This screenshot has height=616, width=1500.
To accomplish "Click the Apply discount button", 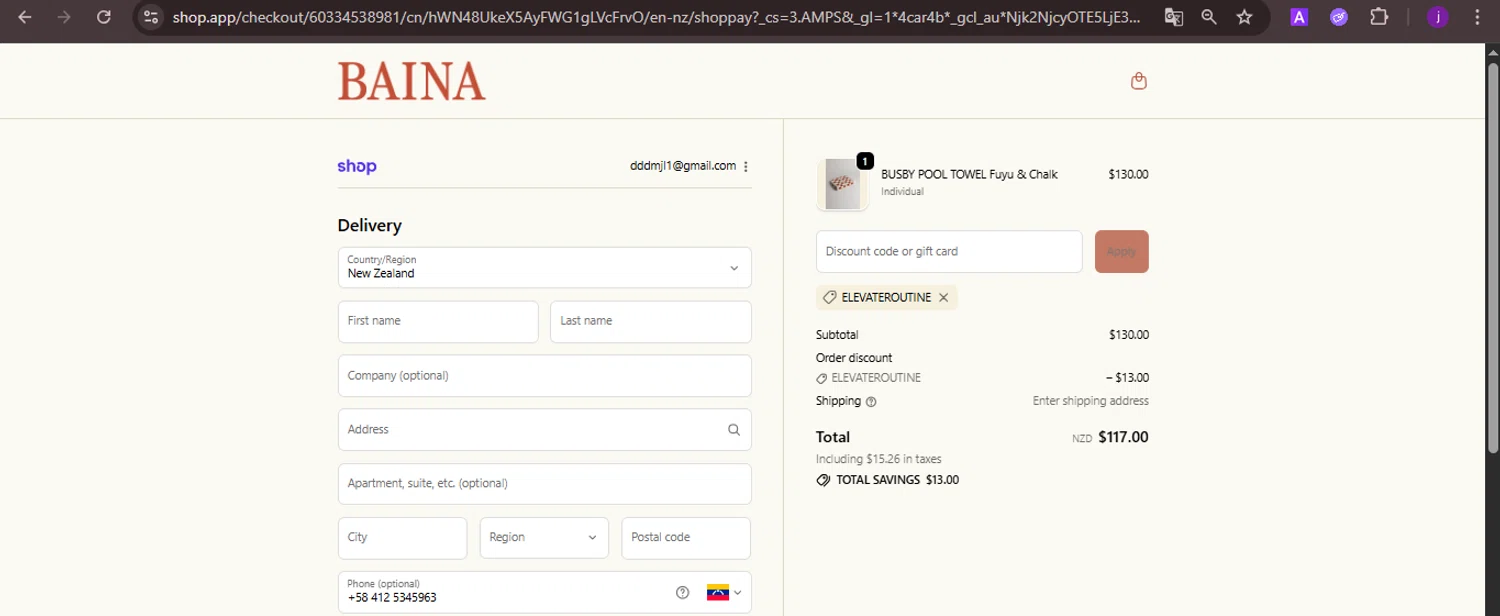I will [1122, 252].
